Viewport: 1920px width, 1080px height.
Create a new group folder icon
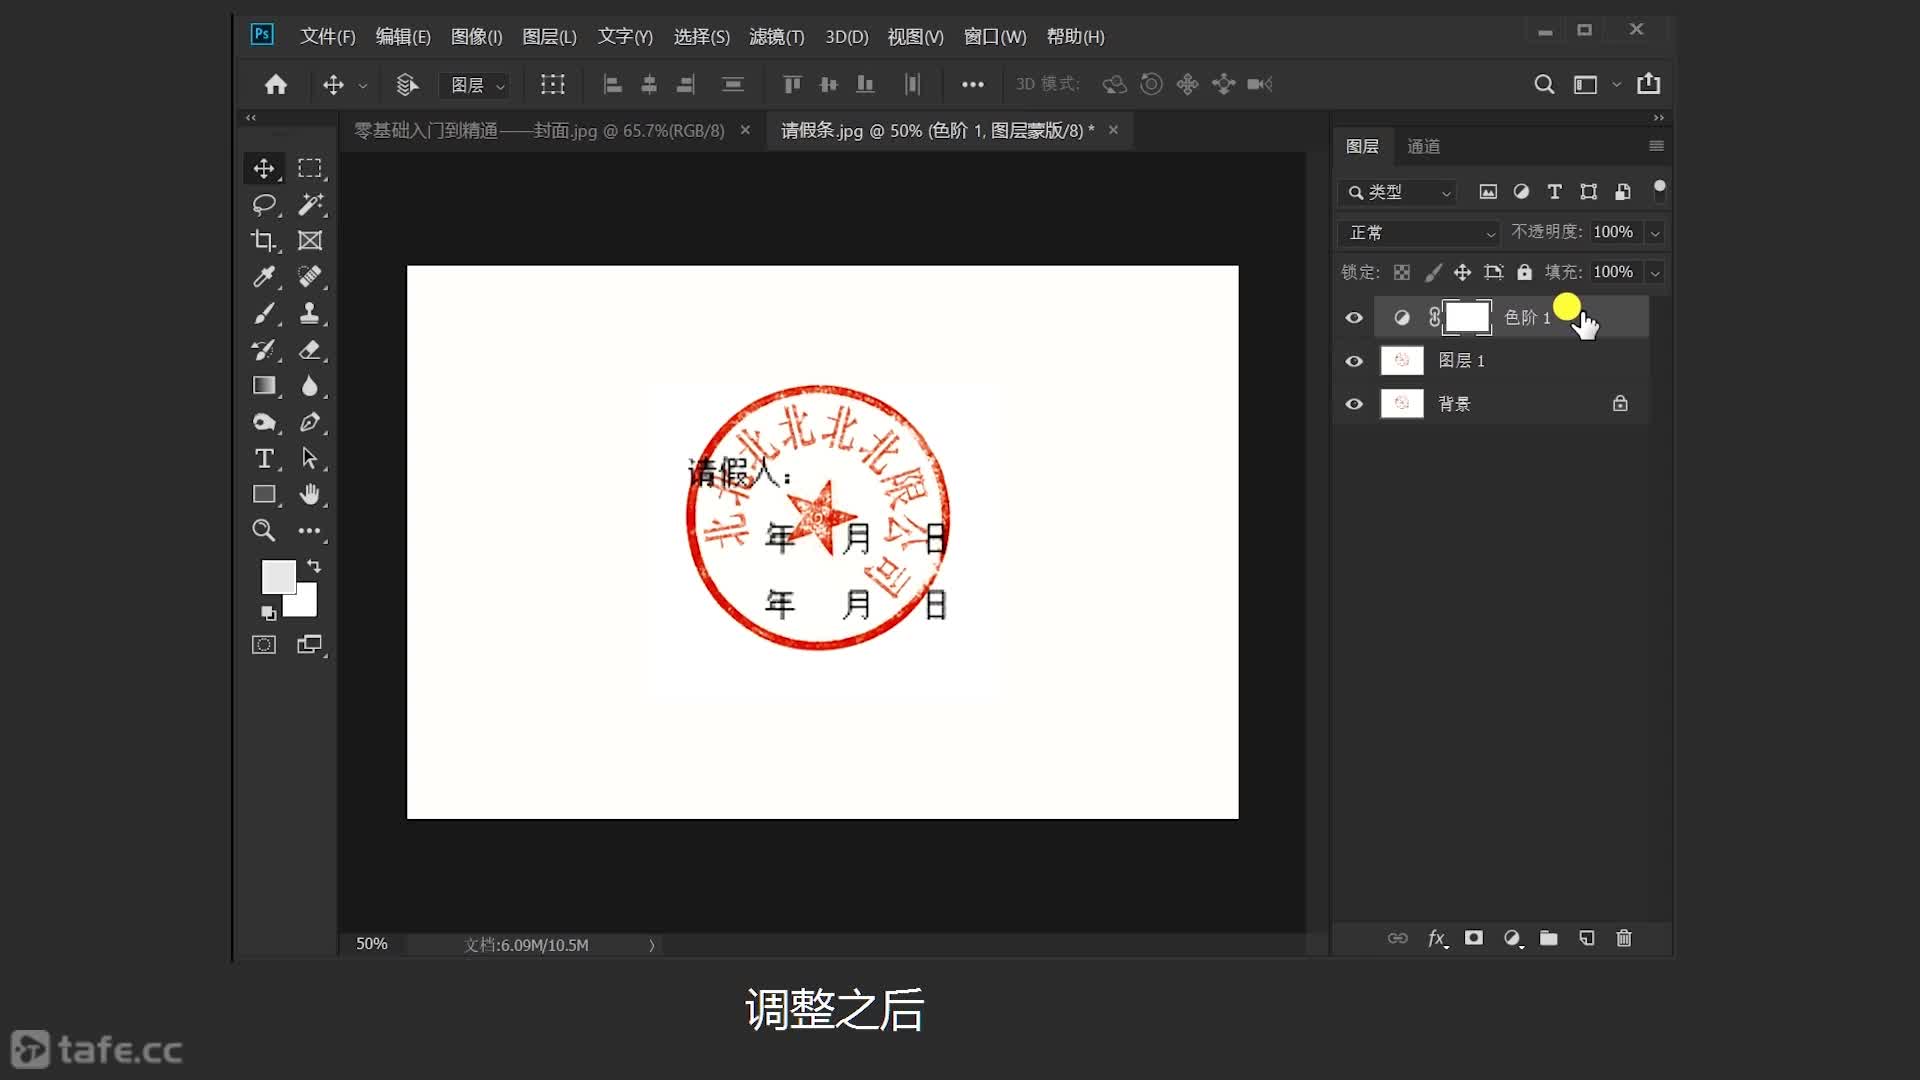pyautogui.click(x=1549, y=938)
